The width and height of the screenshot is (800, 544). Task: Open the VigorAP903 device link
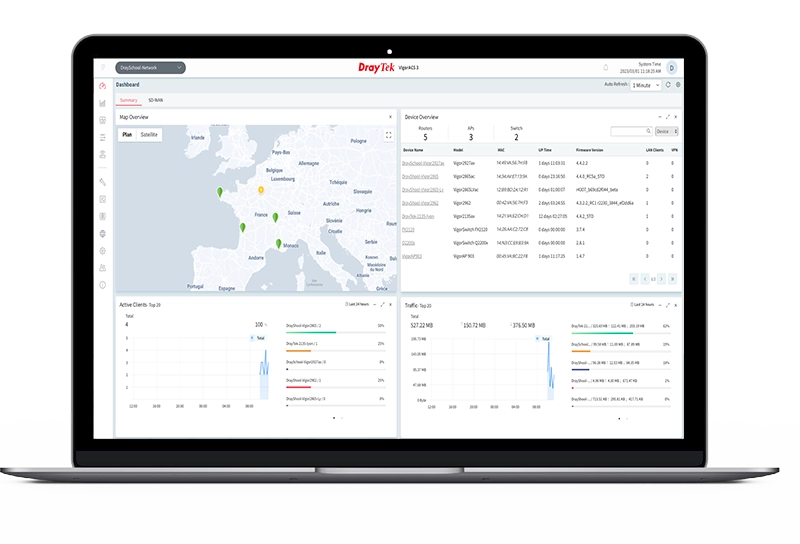point(412,256)
